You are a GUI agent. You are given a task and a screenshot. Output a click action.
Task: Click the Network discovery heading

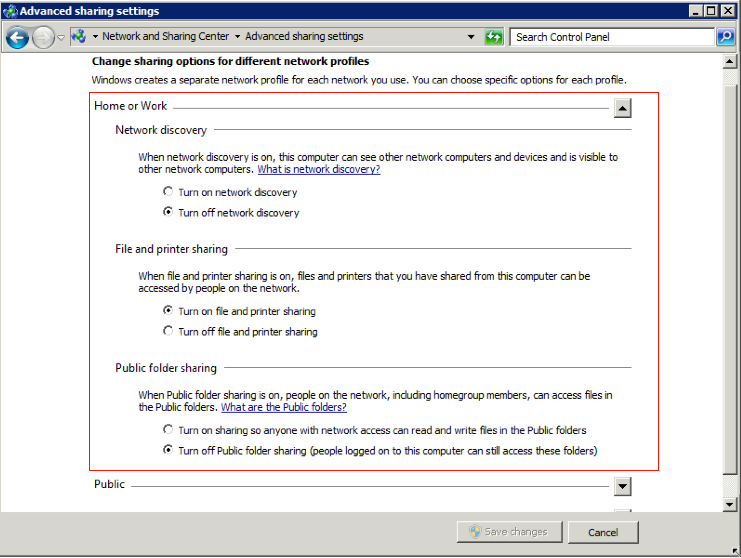coord(161,130)
